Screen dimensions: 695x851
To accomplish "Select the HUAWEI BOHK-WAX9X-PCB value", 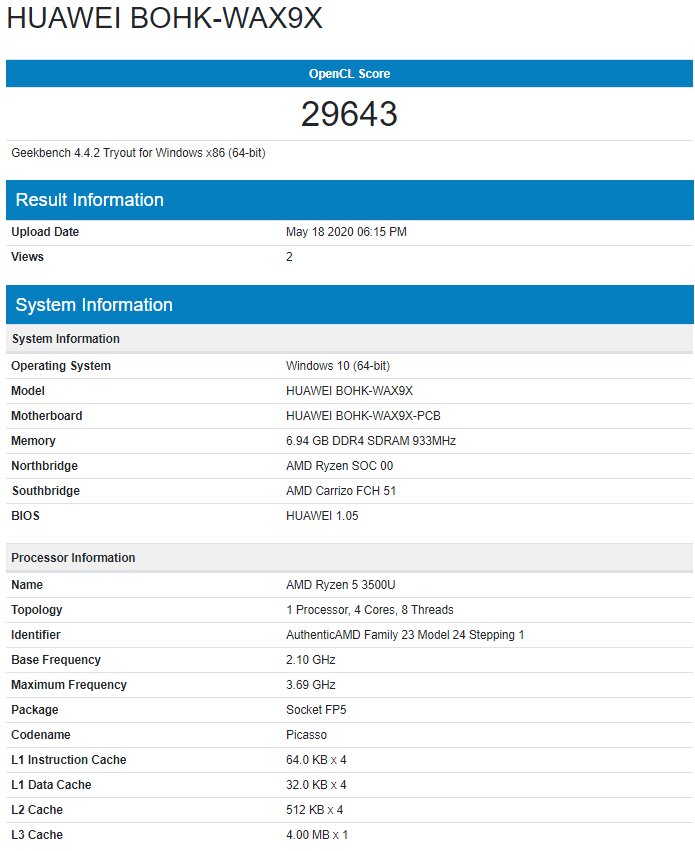I will [363, 416].
